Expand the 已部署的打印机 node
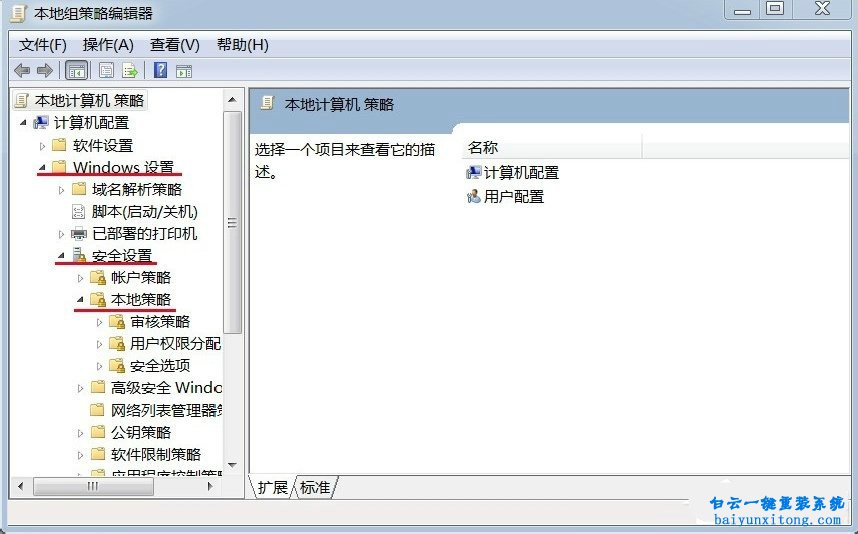The width and height of the screenshot is (858, 534). click(61, 234)
